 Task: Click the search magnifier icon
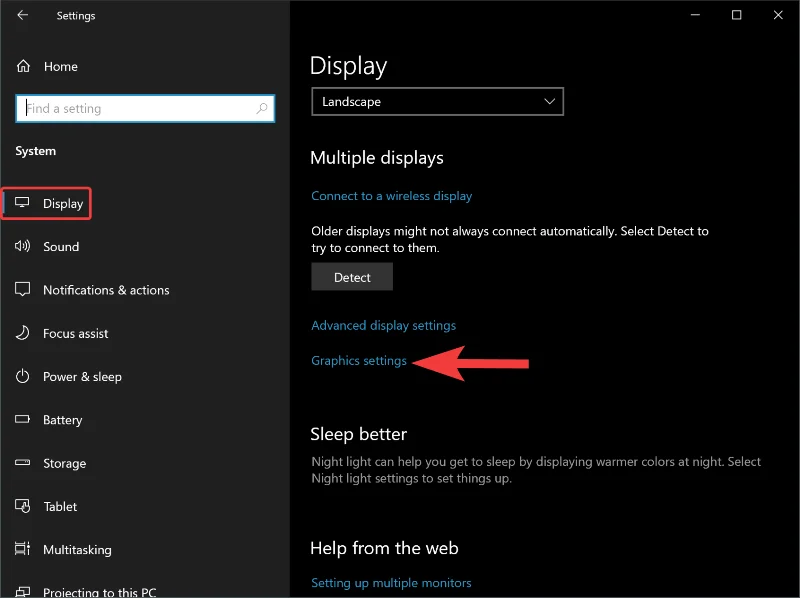262,108
